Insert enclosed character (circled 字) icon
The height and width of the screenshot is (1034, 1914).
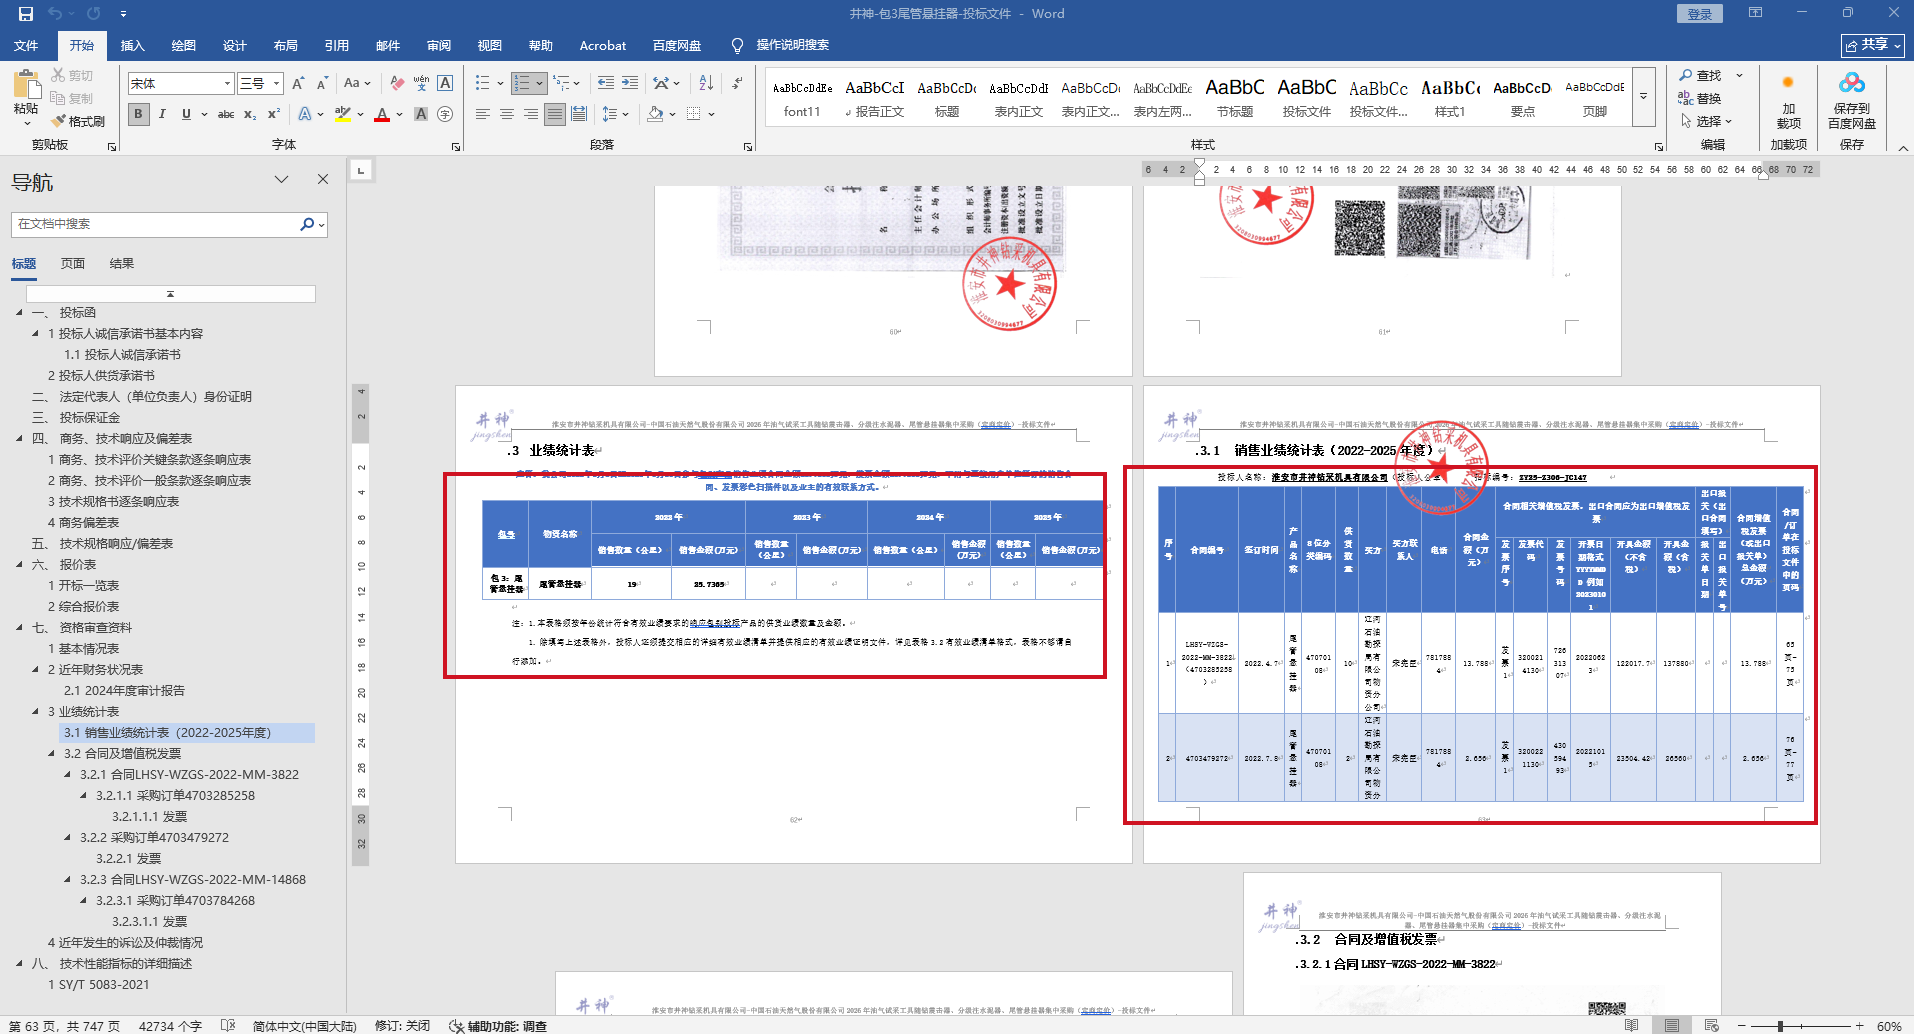point(445,114)
